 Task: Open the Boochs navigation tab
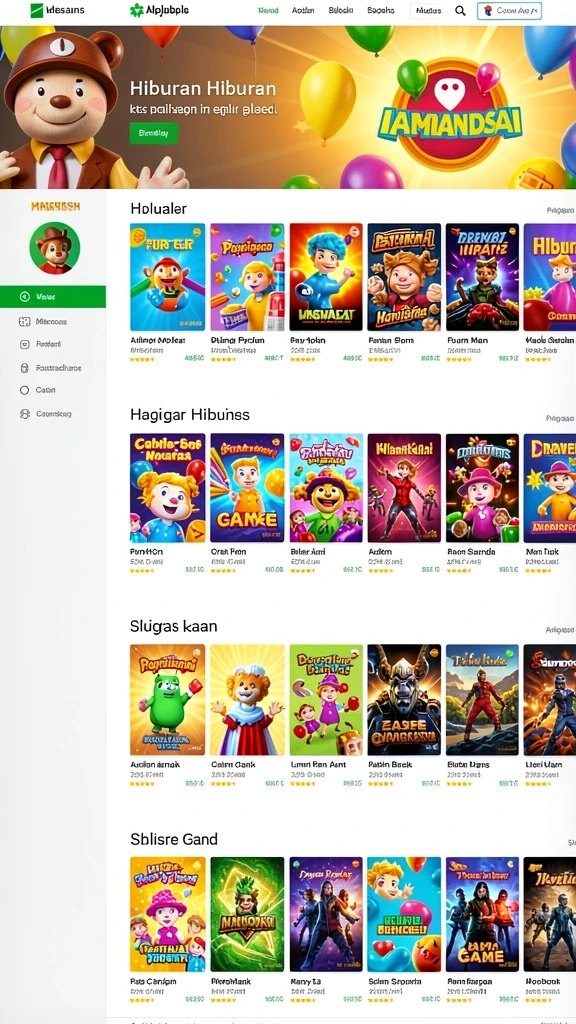click(381, 10)
